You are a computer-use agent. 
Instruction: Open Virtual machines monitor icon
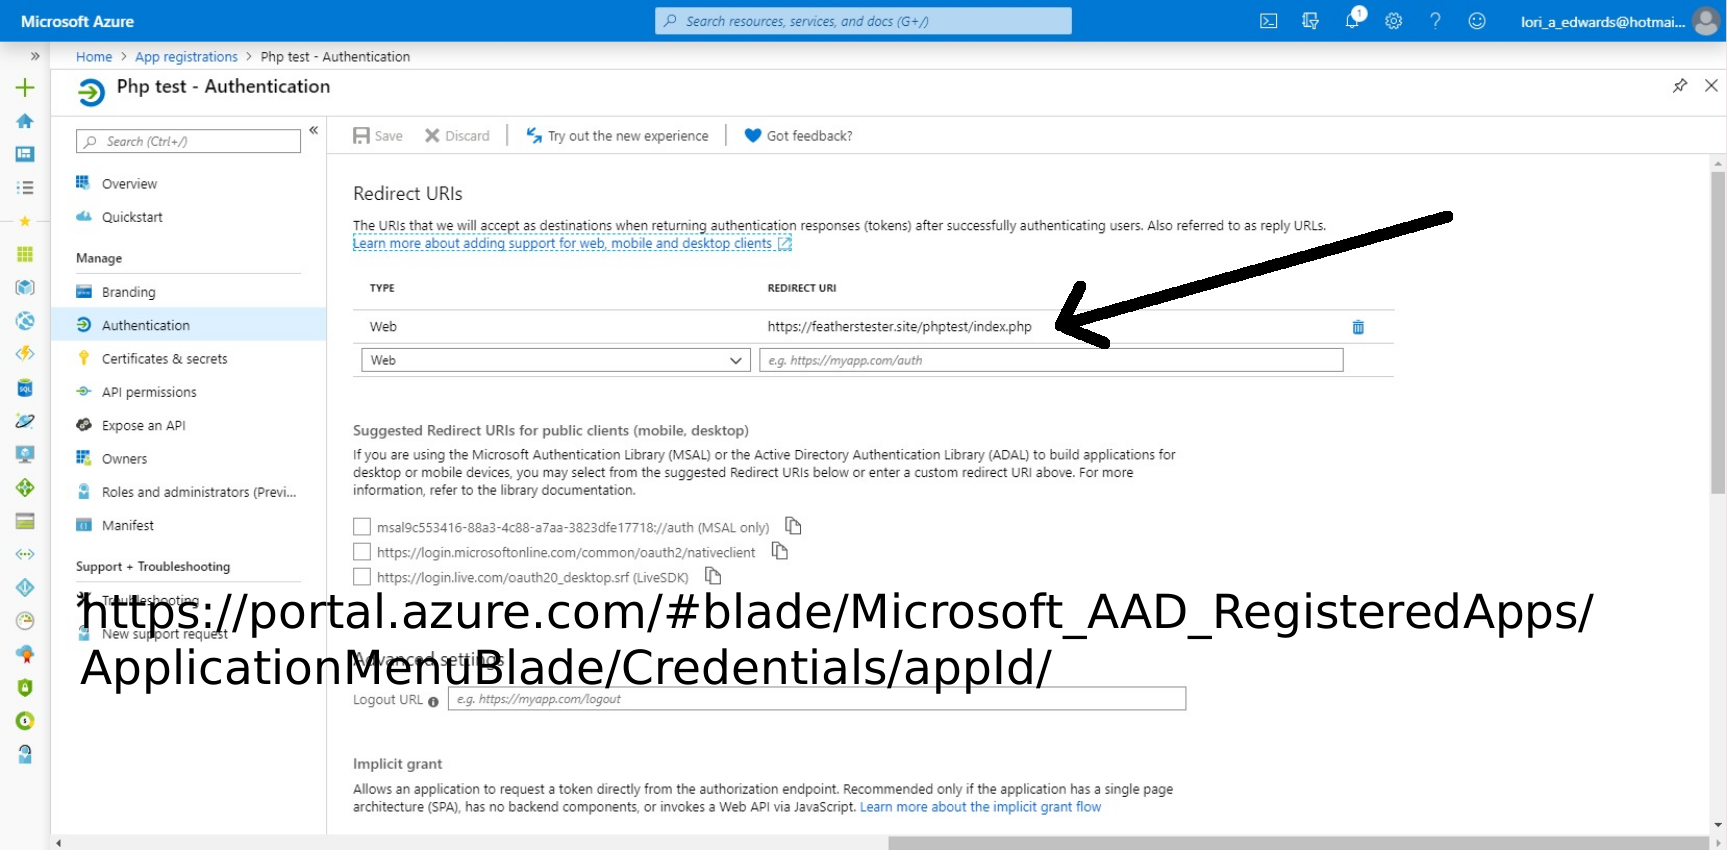[25, 454]
